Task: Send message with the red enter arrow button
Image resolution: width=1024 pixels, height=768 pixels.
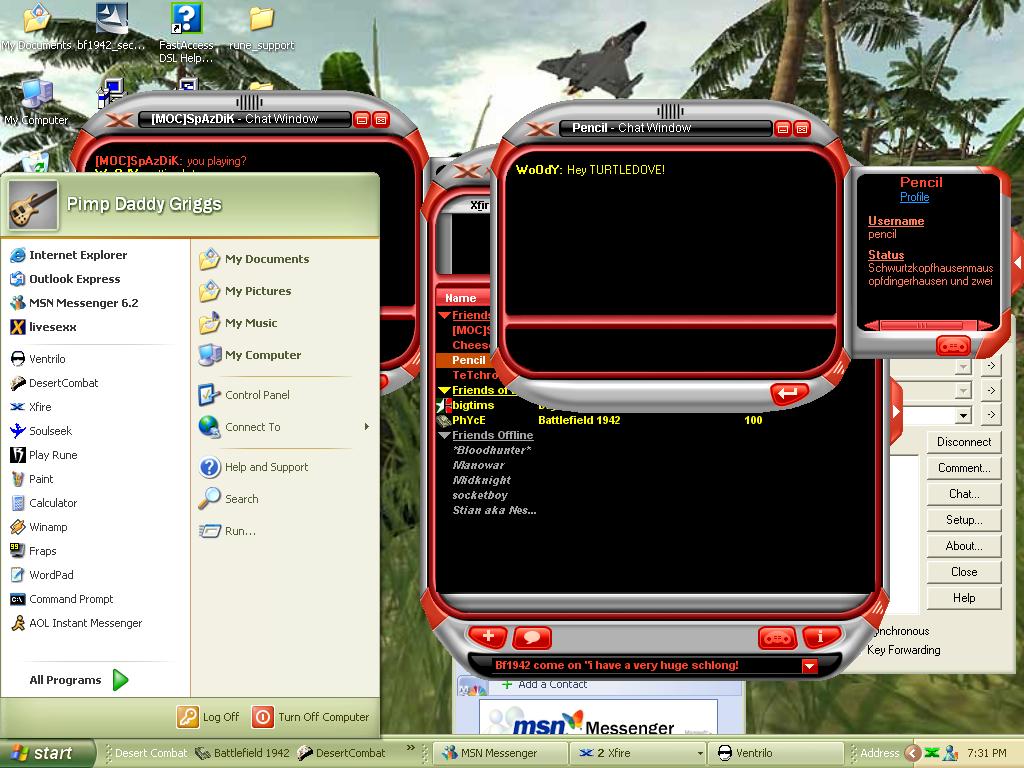Action: (x=789, y=394)
